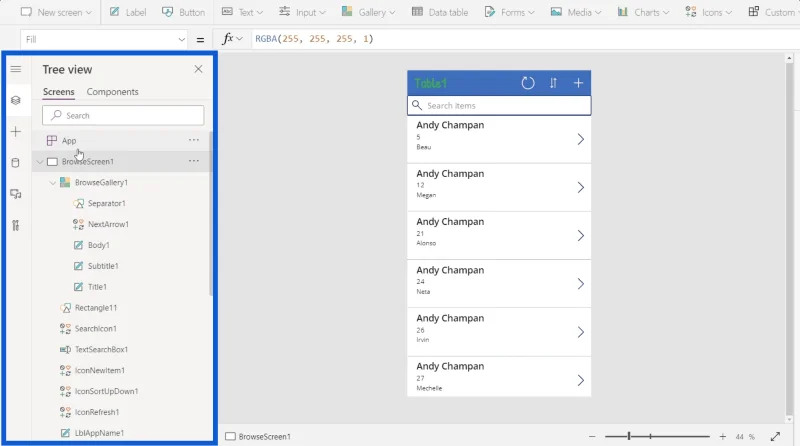Zoom out with the minus icon
Image resolution: width=800 pixels, height=446 pixels.
click(592, 436)
